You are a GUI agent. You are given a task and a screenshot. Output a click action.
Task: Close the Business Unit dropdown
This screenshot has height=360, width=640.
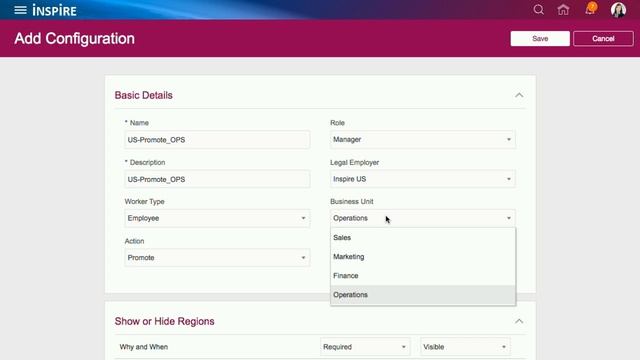click(422, 218)
